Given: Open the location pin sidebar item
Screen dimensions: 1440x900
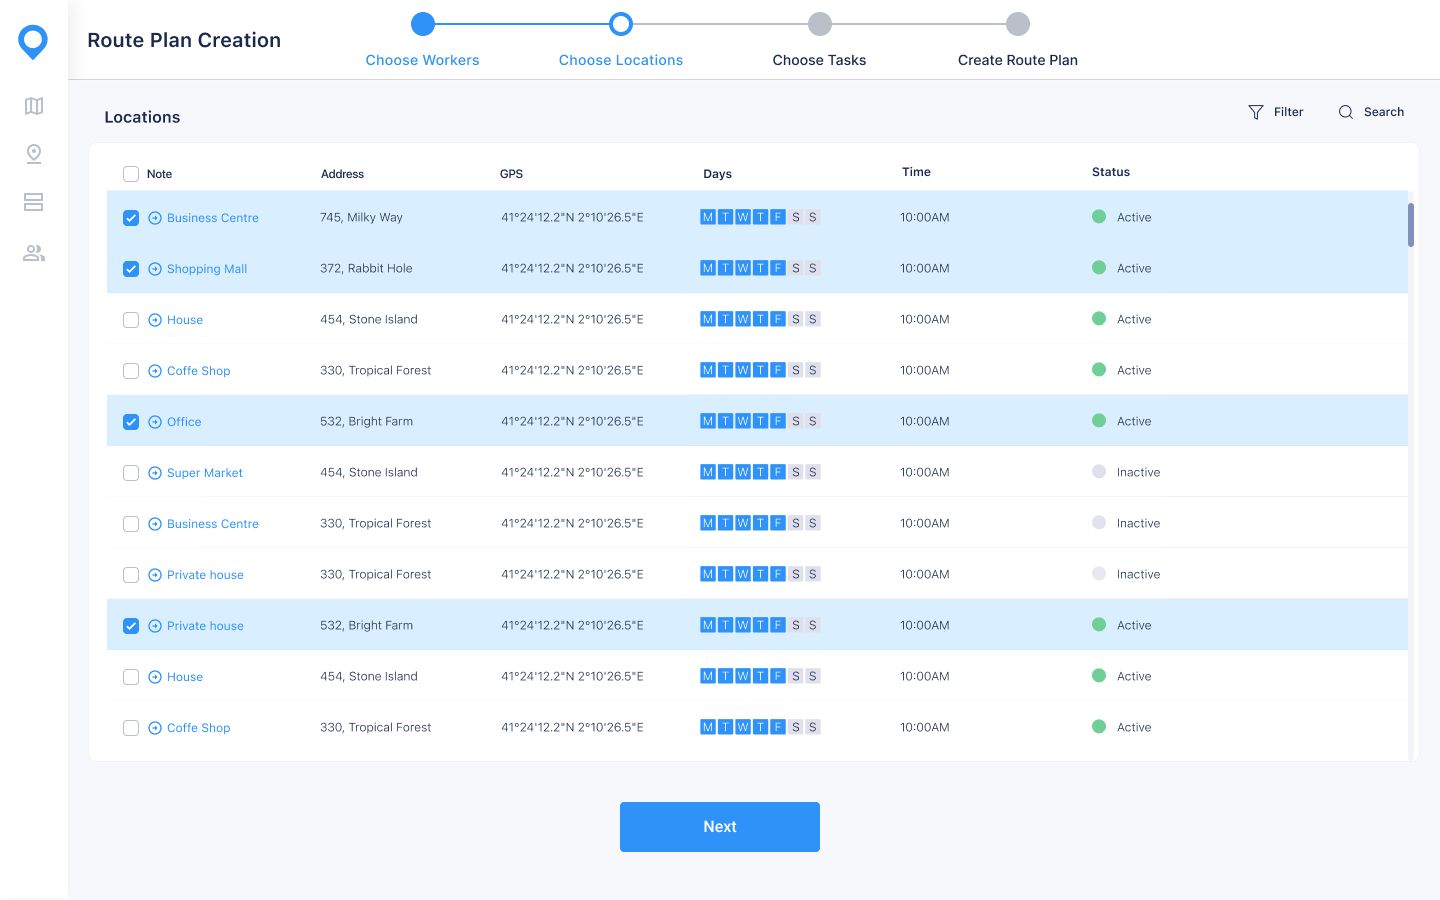Looking at the screenshot, I should (x=34, y=154).
